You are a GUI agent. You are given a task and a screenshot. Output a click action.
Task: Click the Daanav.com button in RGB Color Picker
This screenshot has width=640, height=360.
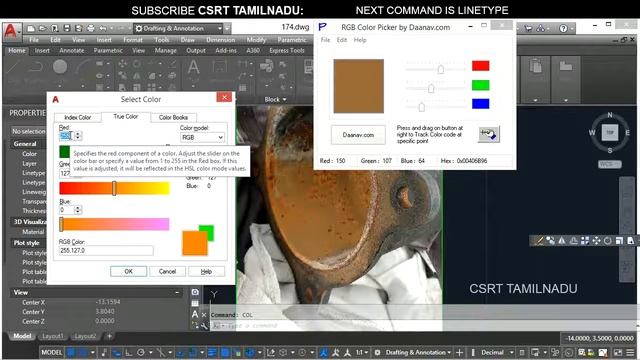358,135
